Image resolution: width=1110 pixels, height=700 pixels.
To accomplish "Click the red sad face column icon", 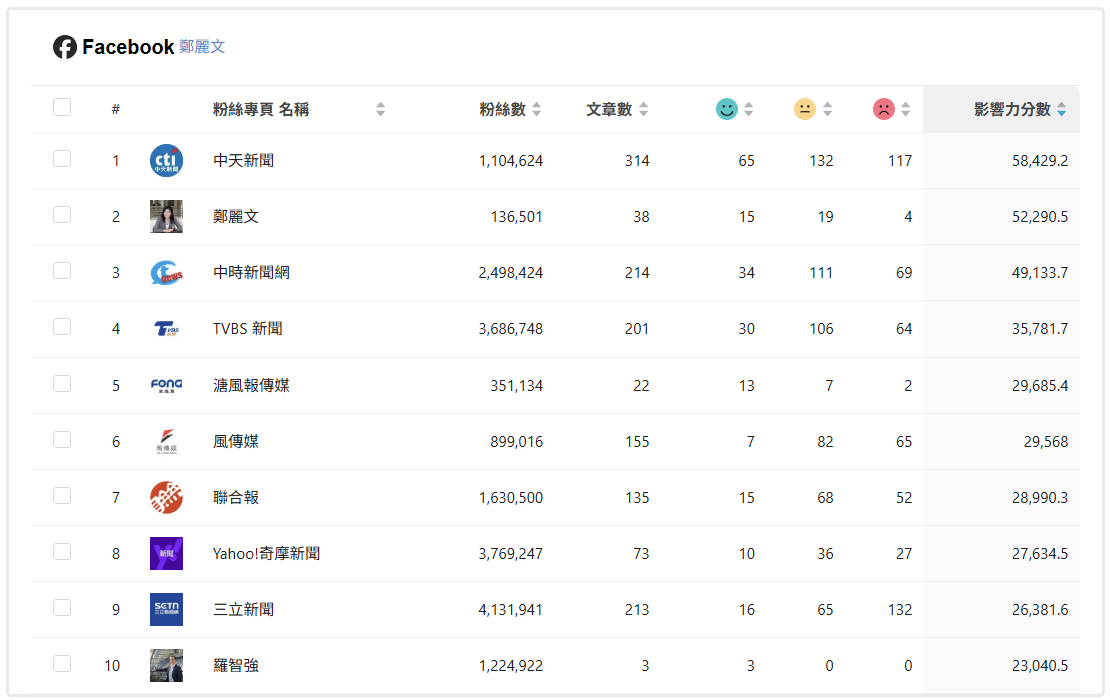I will point(883,109).
